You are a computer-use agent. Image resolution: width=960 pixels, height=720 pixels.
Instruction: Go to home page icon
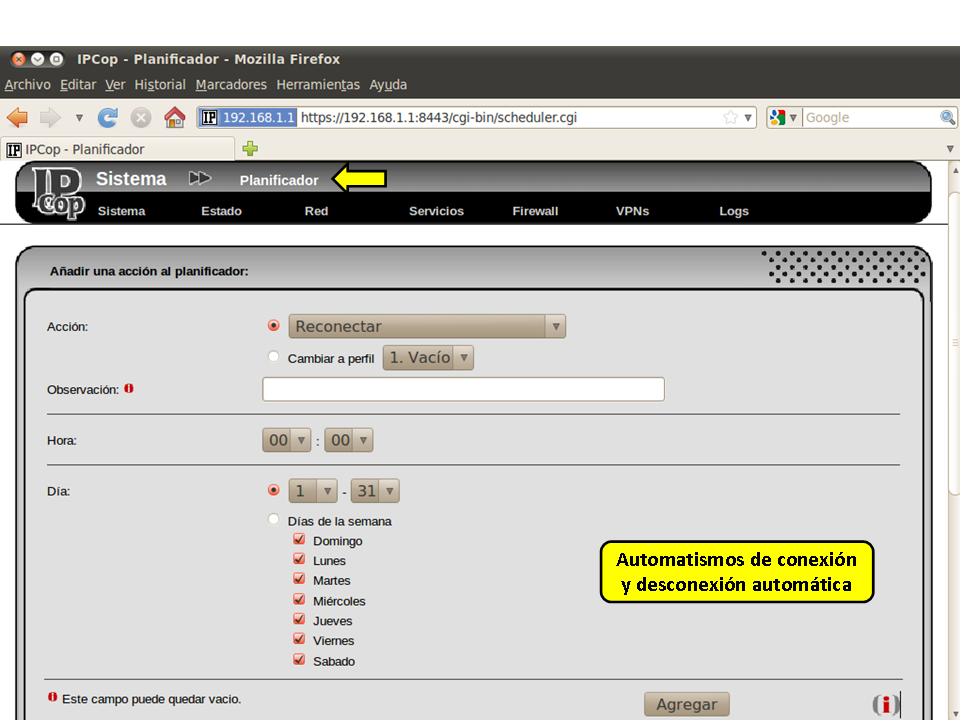click(x=174, y=118)
